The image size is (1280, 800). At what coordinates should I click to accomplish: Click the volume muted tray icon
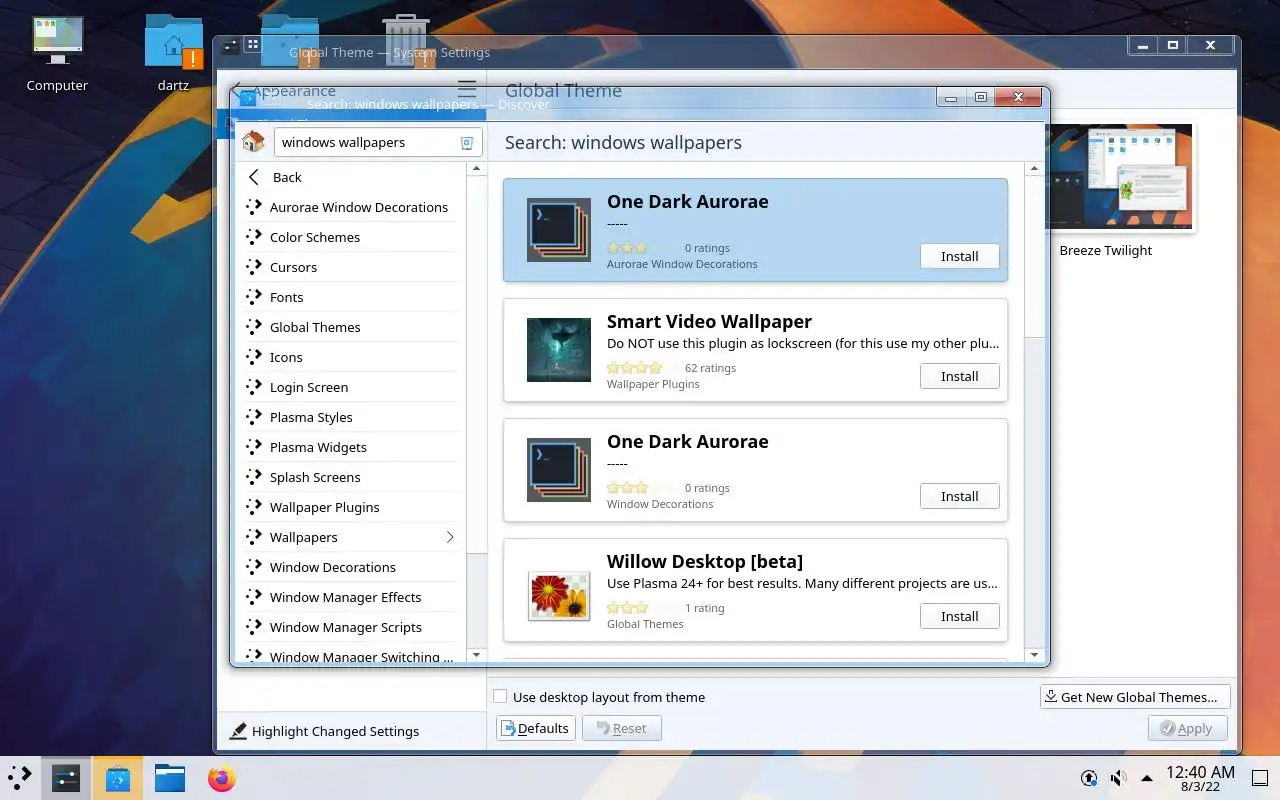pyautogui.click(x=1119, y=778)
